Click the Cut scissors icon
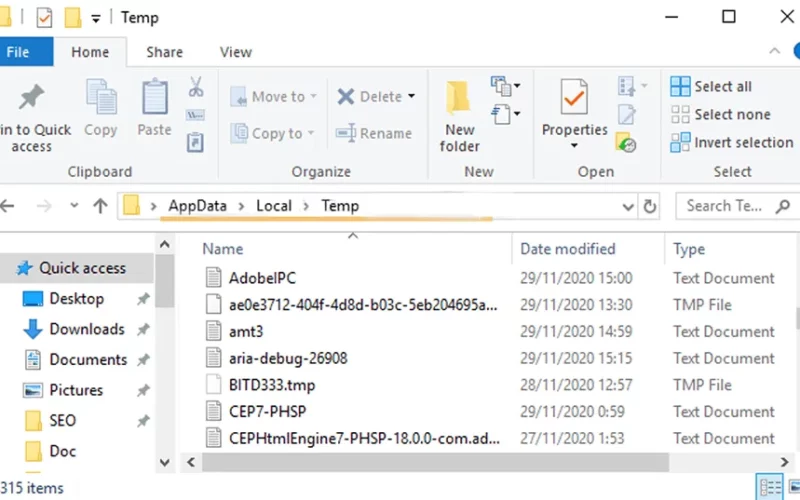This screenshot has width=800, height=500. coord(195,87)
